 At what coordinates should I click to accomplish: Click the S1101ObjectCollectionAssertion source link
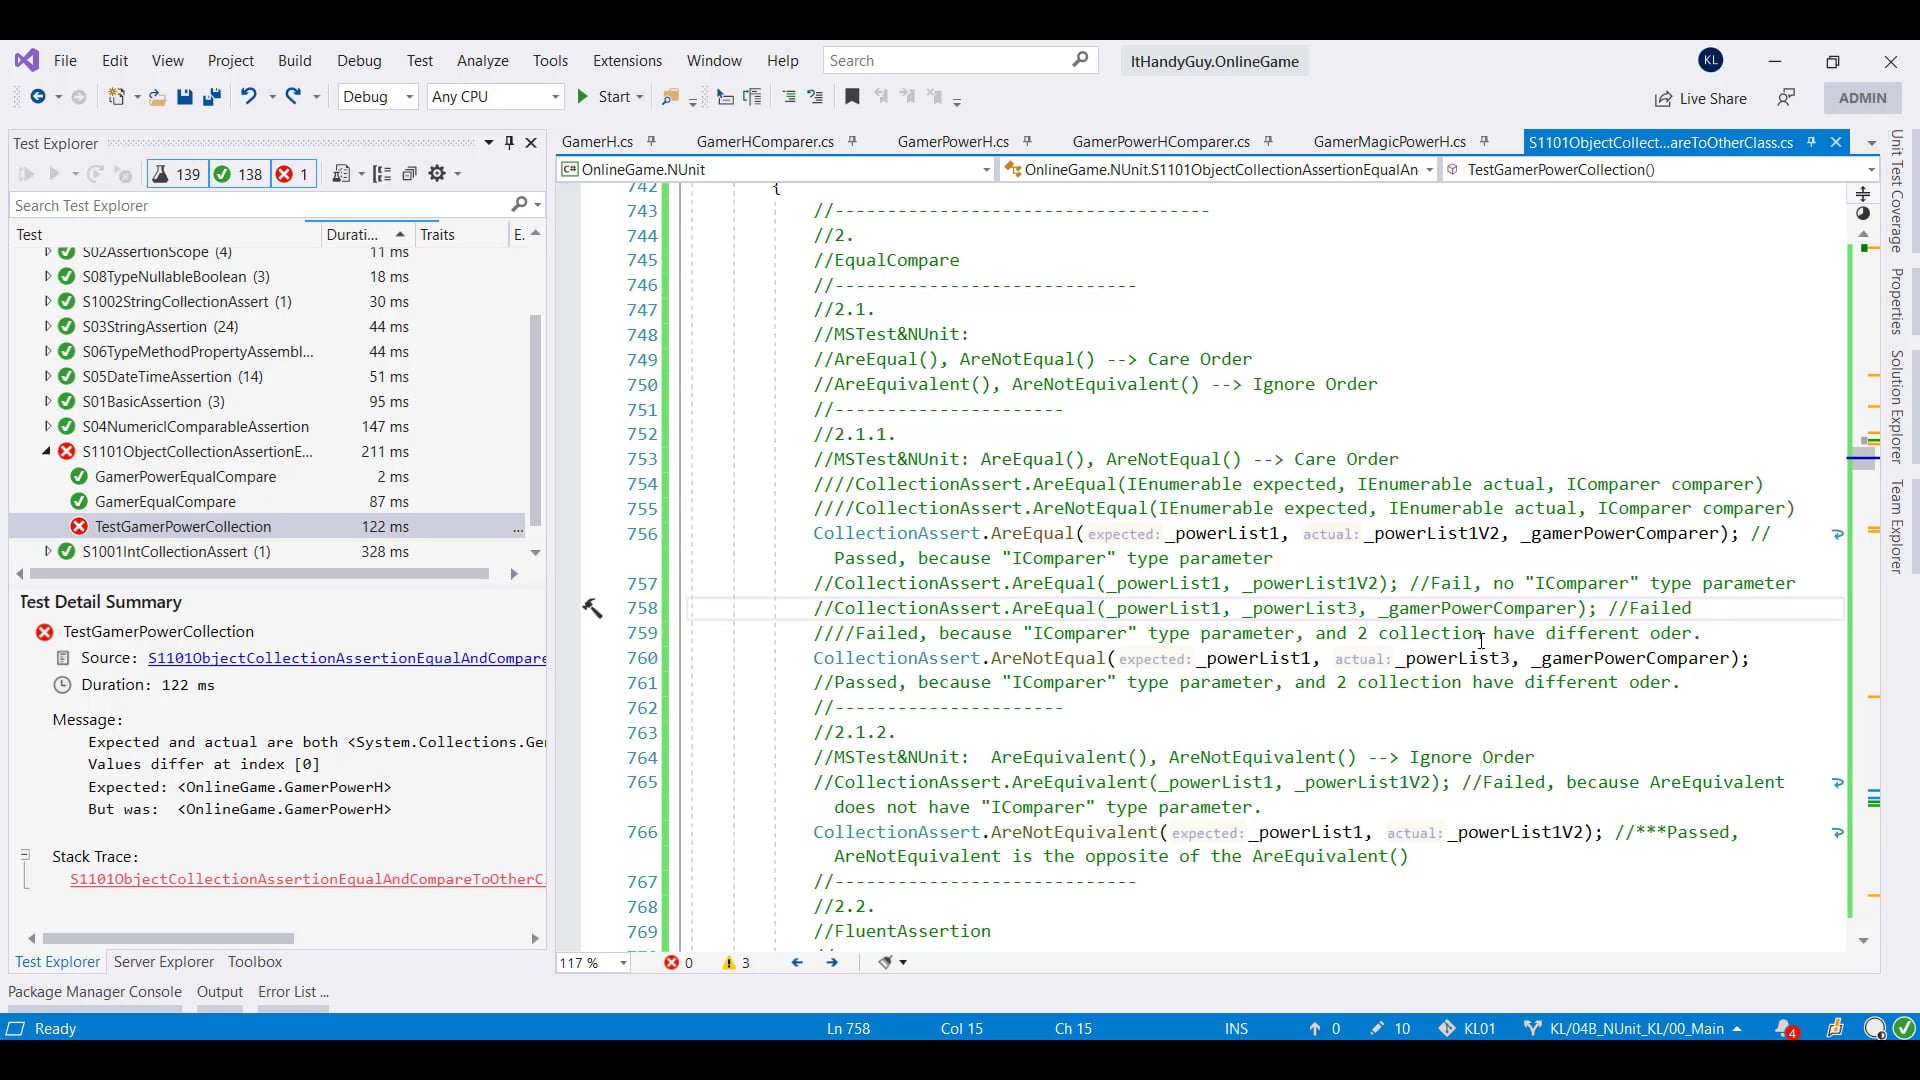coord(346,658)
